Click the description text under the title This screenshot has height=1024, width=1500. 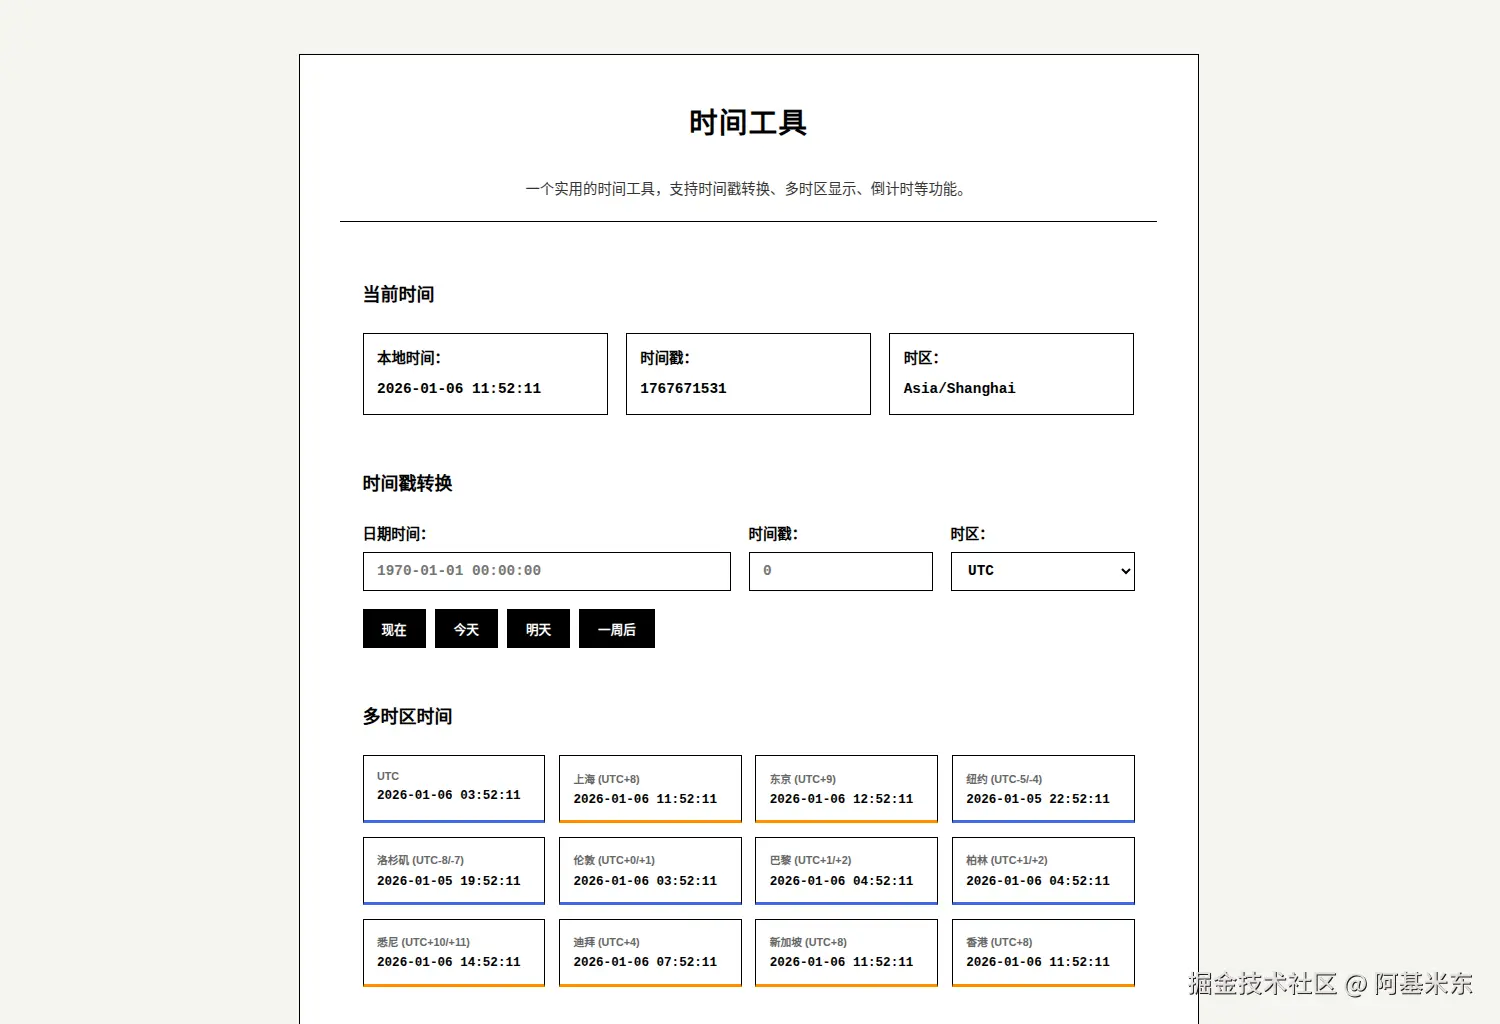coord(748,189)
